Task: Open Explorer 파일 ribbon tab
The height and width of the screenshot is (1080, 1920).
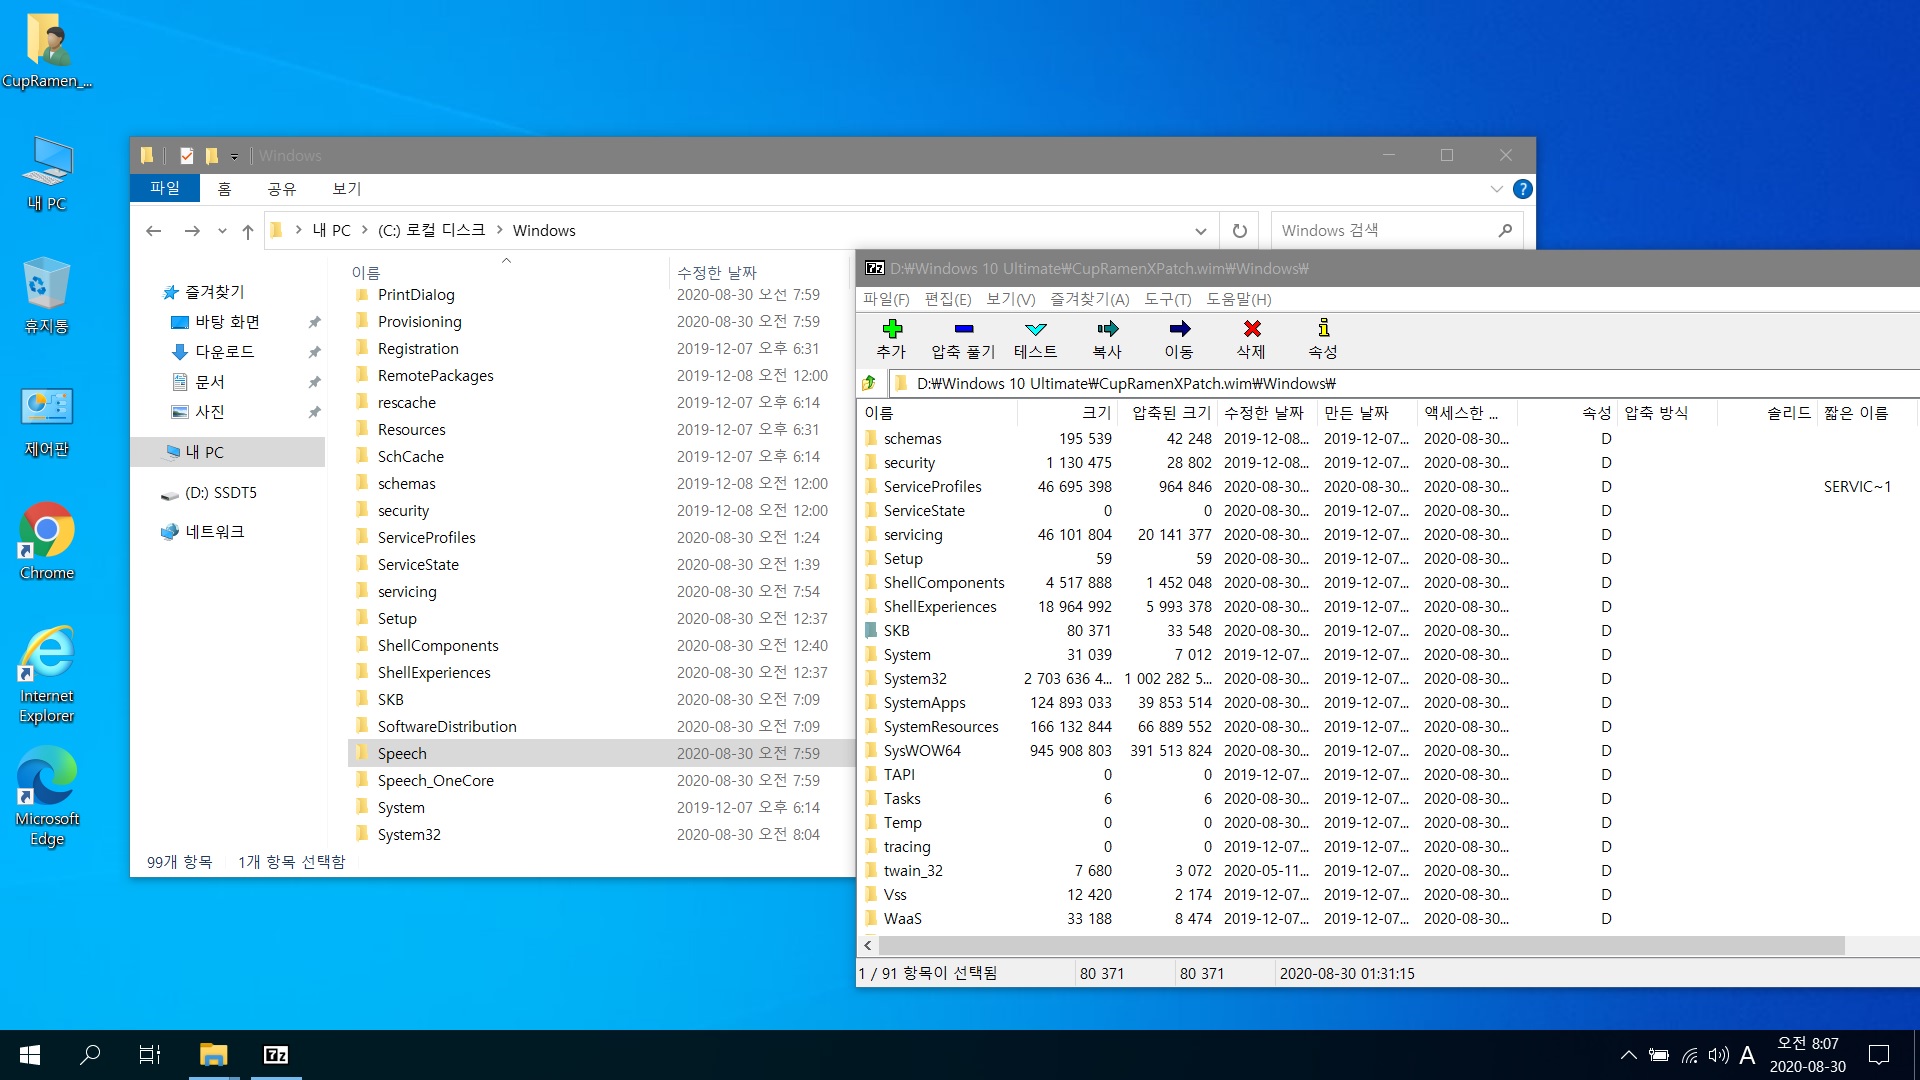Action: tap(165, 188)
